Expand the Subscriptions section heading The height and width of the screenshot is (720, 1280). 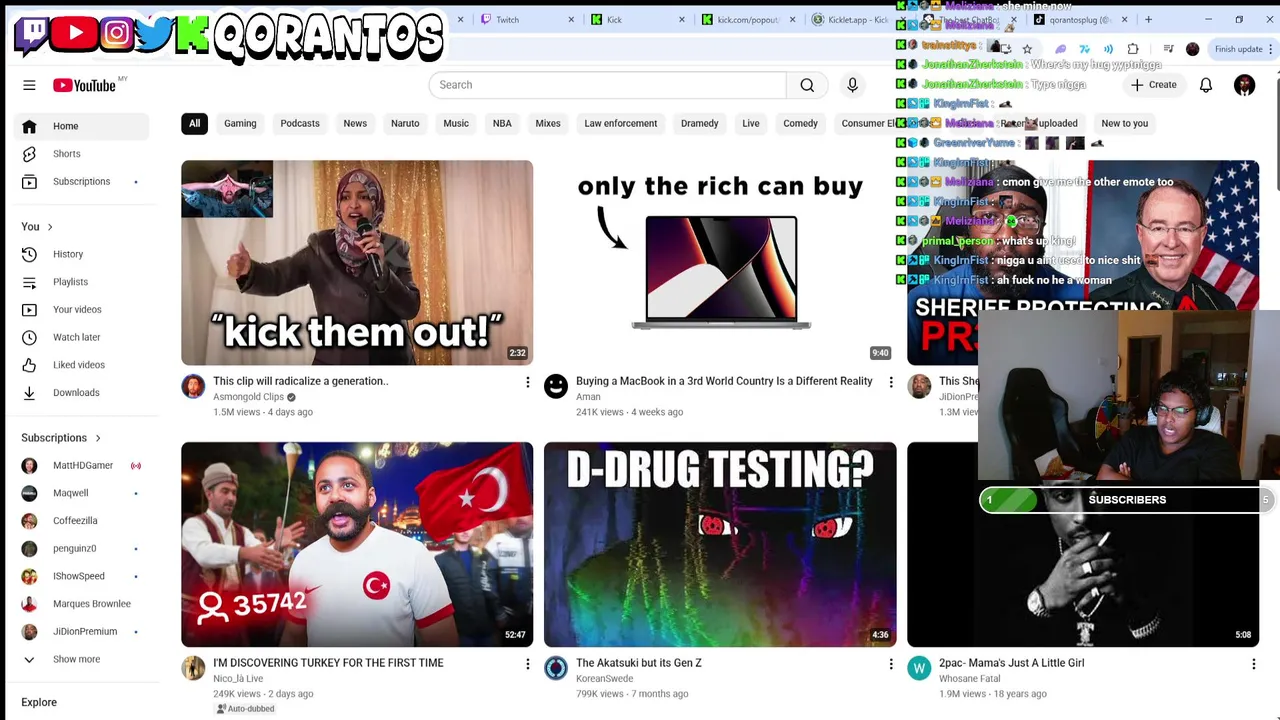tap(62, 438)
